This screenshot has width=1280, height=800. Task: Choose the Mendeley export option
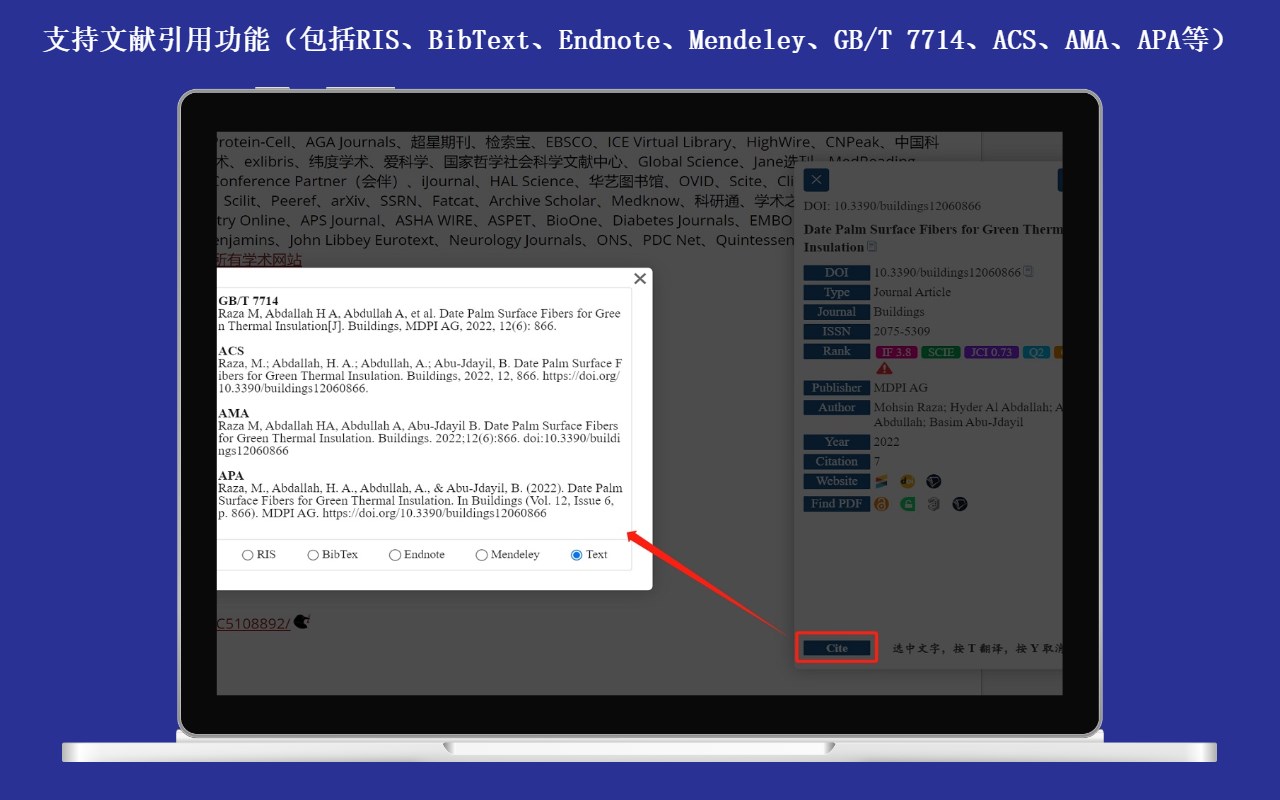coord(482,555)
